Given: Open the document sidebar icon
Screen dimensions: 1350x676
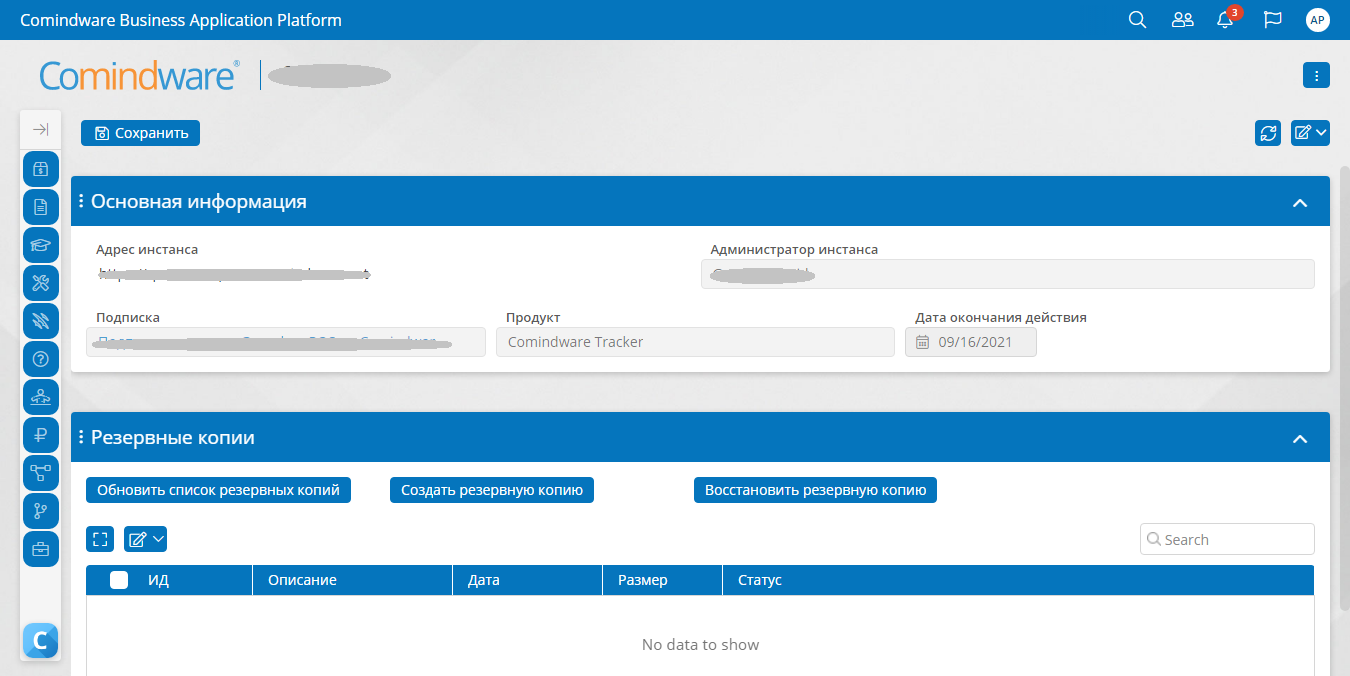Looking at the screenshot, I should (x=41, y=207).
